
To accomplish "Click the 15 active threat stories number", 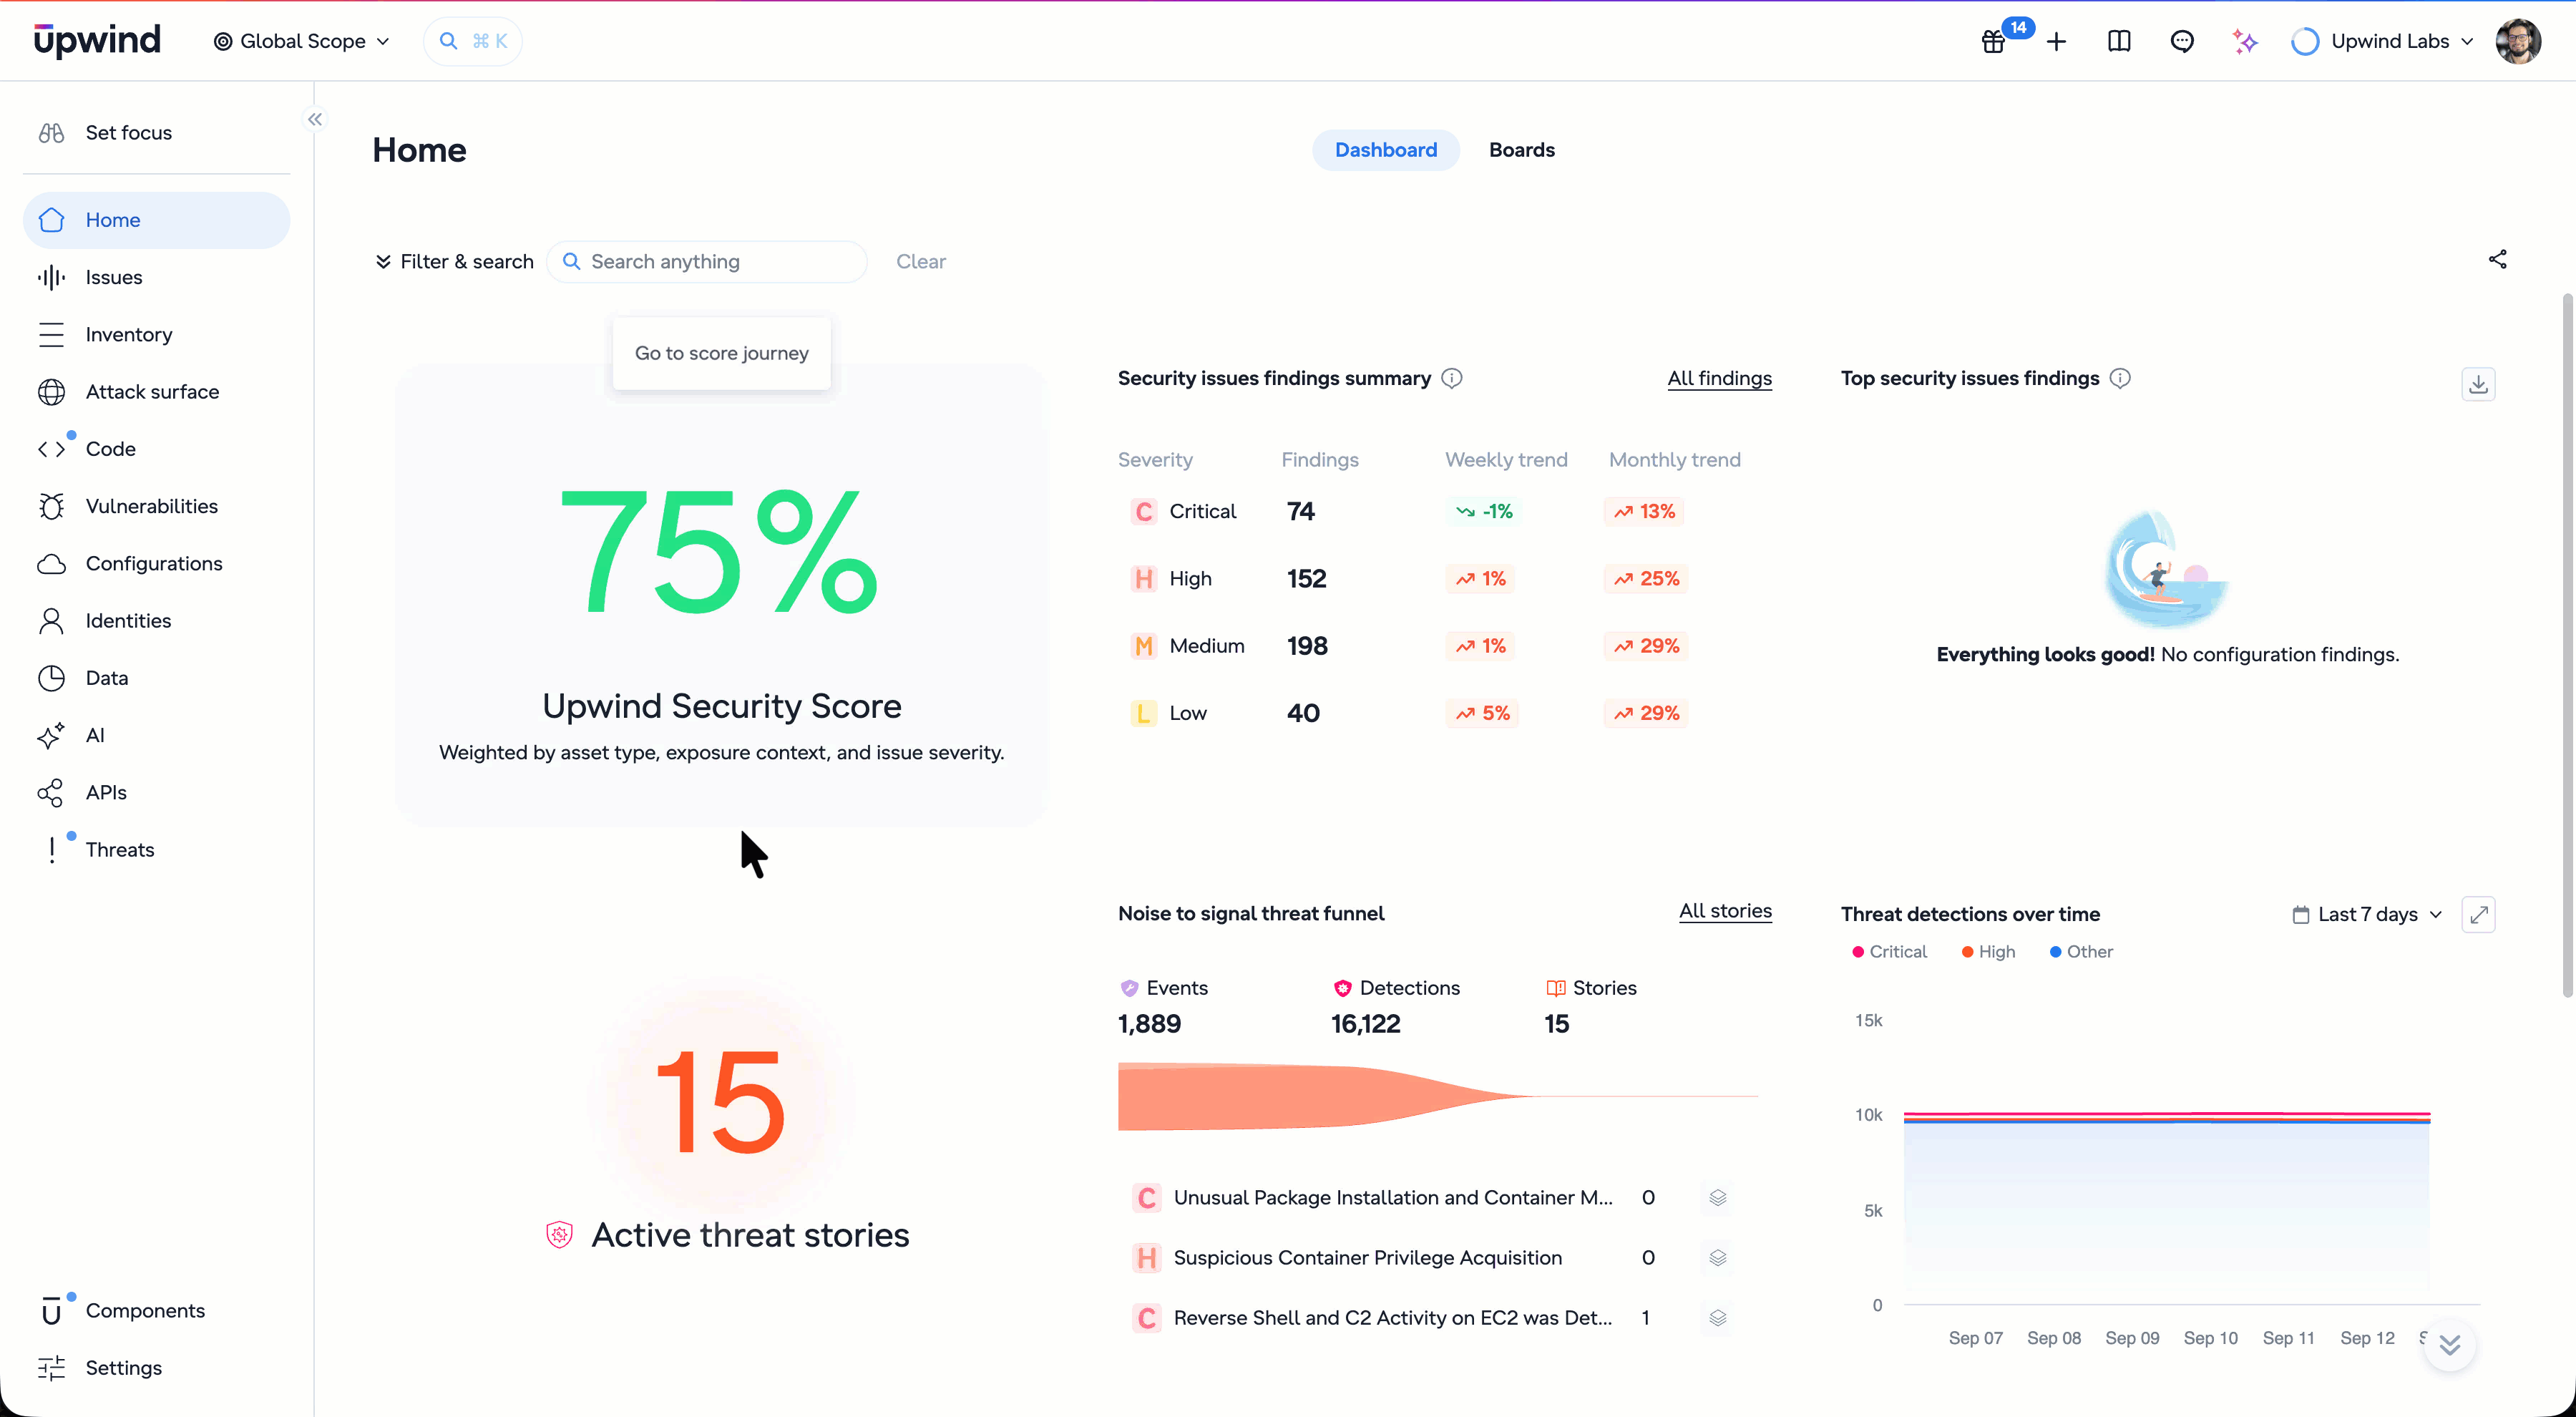I will (x=720, y=1103).
